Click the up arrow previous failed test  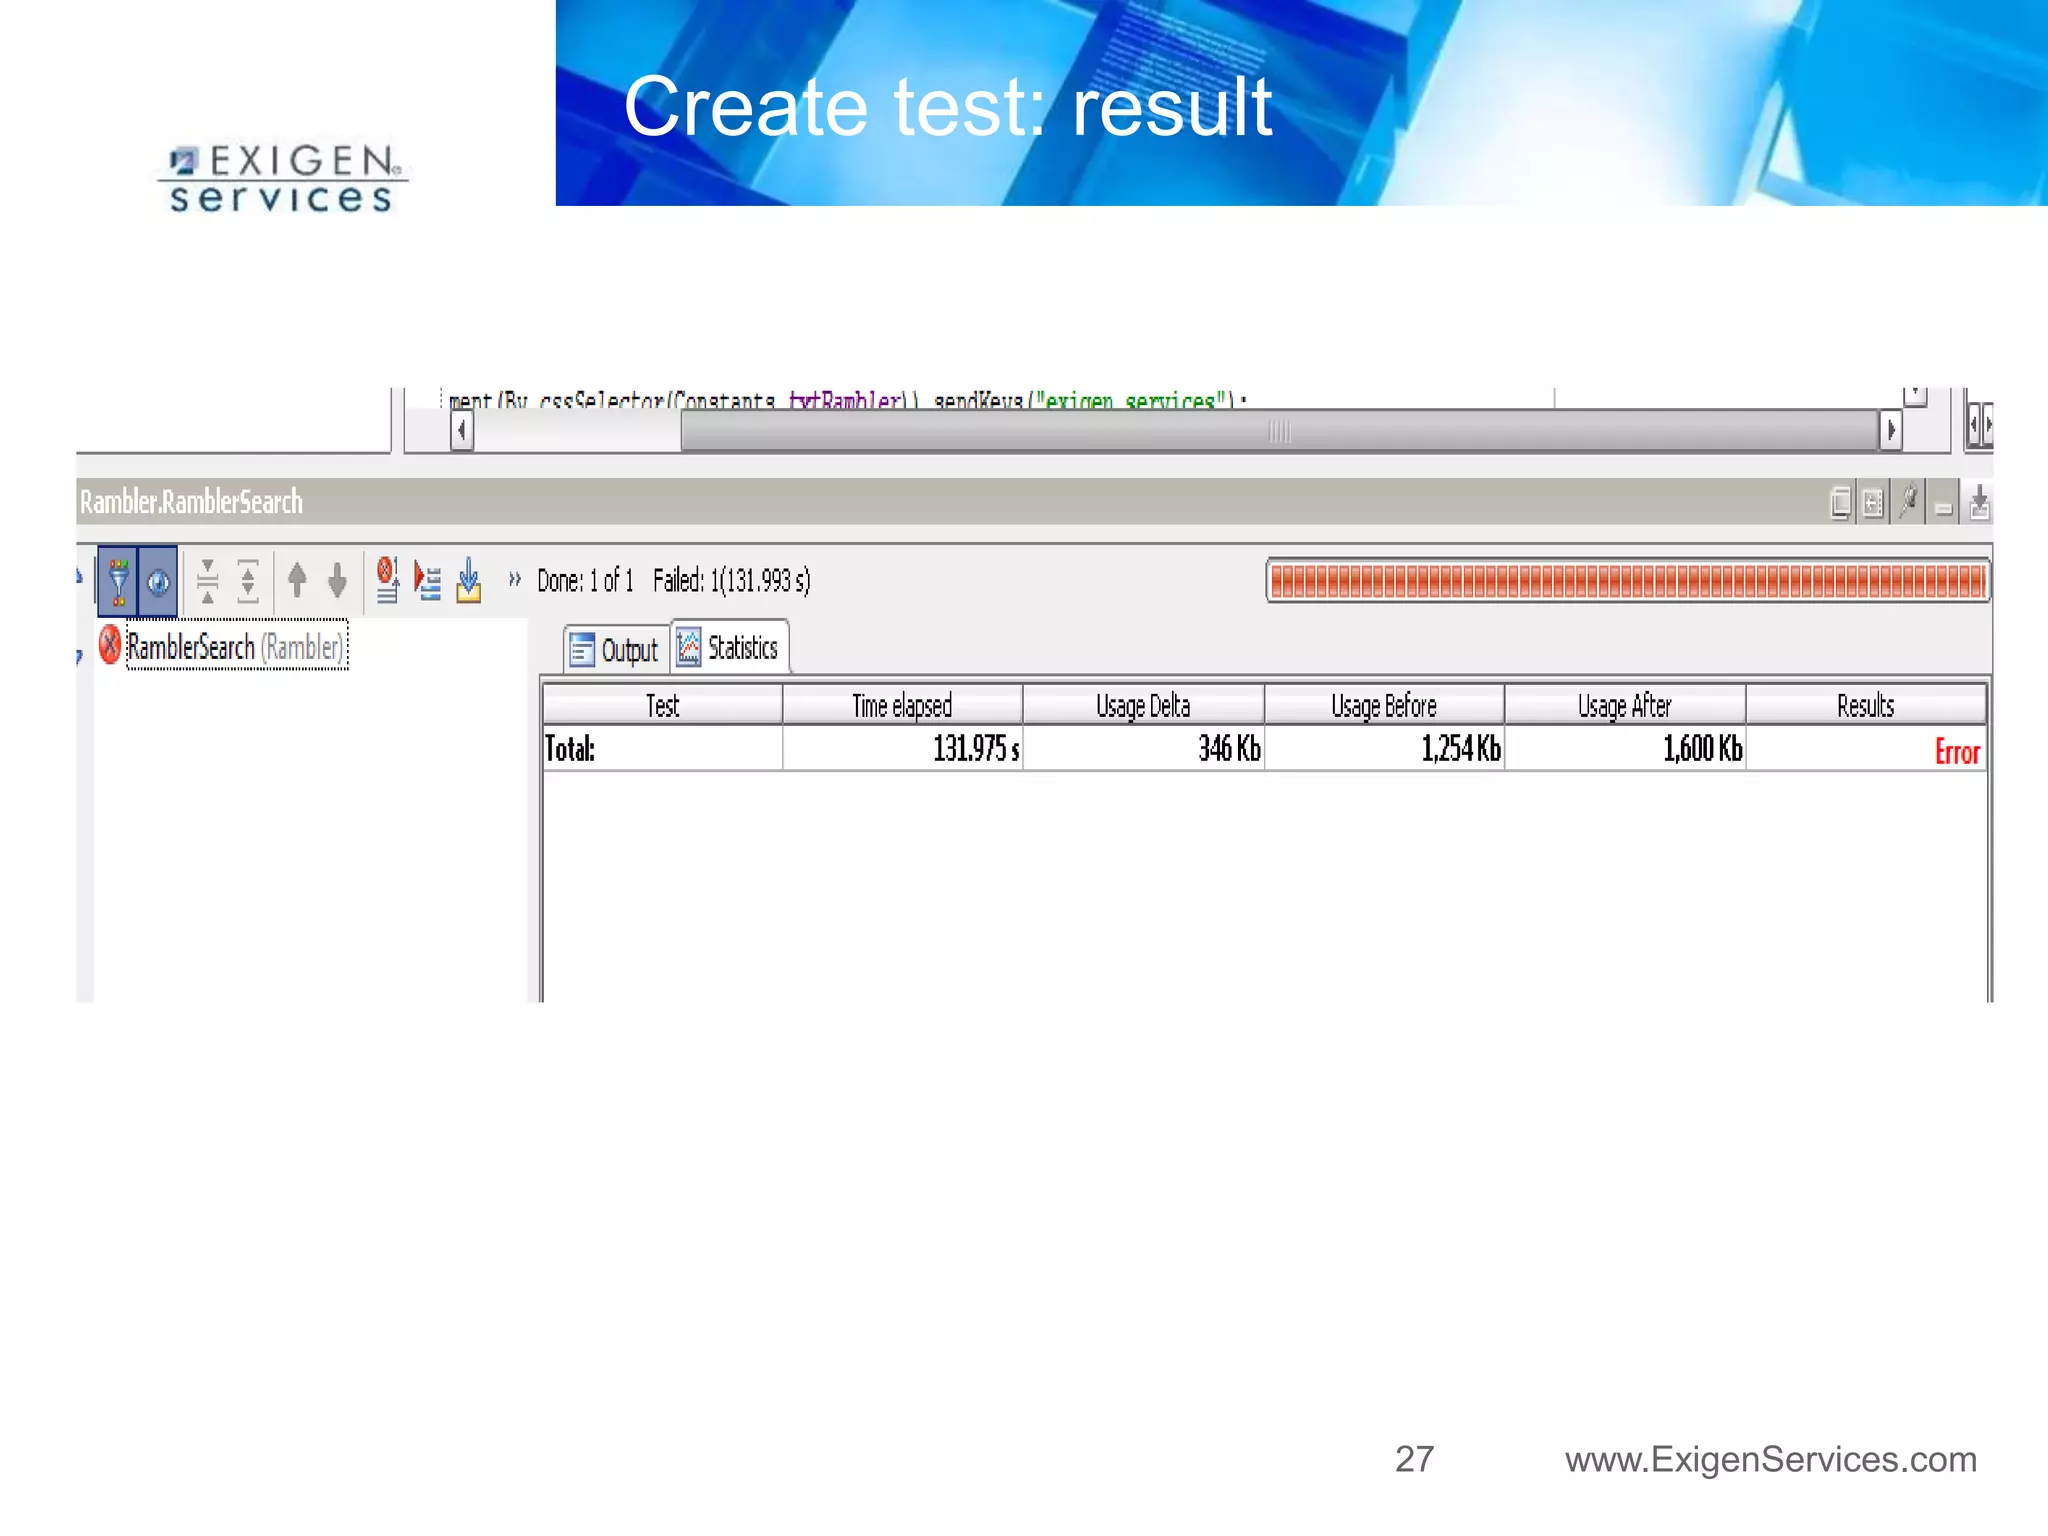(x=297, y=580)
